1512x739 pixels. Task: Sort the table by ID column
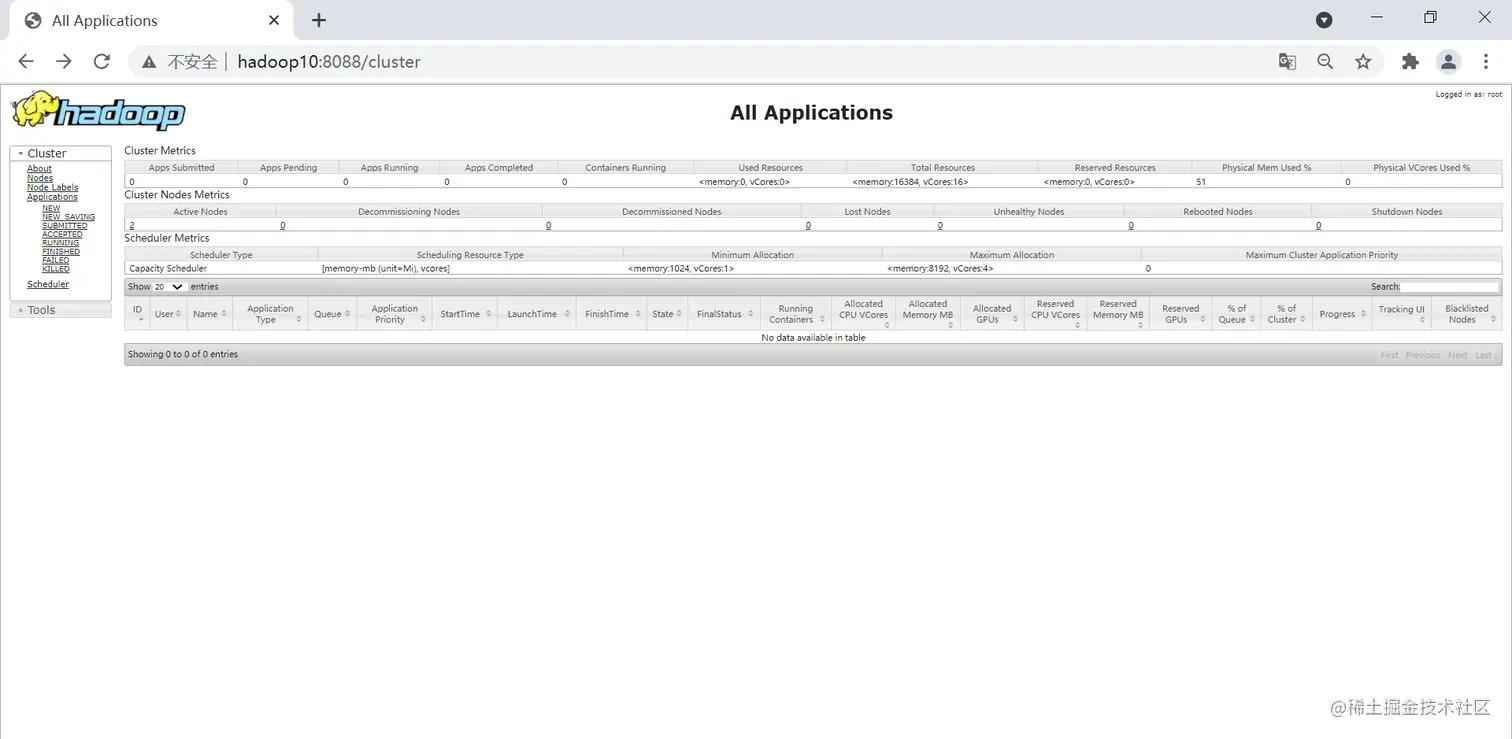point(138,314)
